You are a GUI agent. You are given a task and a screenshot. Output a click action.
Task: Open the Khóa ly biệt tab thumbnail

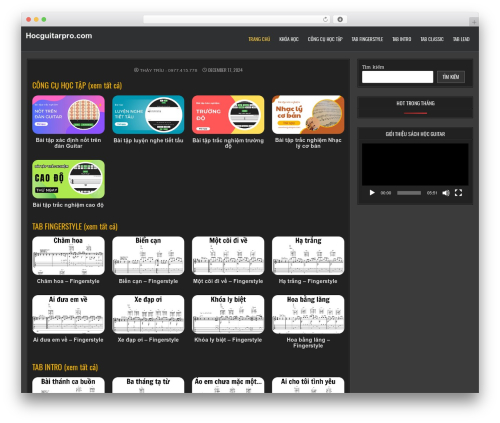(x=228, y=314)
